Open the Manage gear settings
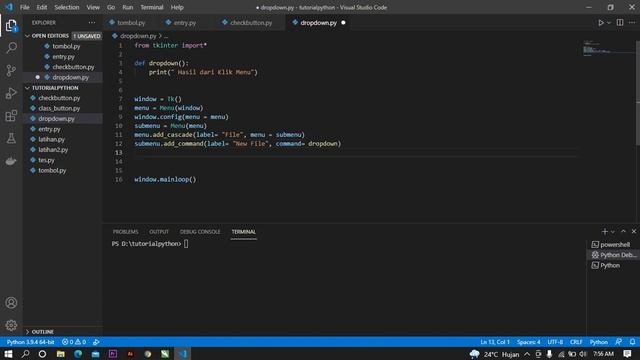Image resolution: width=640 pixels, height=360 pixels. 11,325
